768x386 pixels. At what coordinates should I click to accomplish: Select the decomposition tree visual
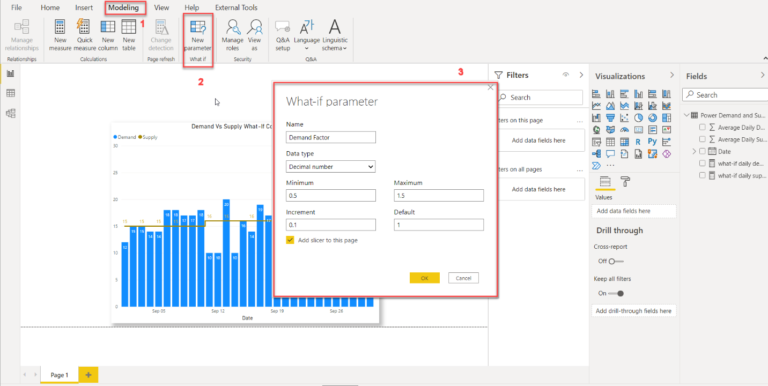click(x=597, y=154)
